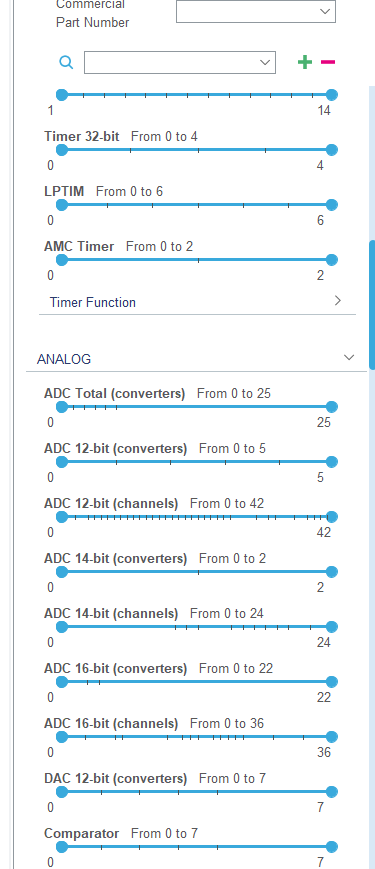Click the ADC 16-bit channels right handle
This screenshot has height=869, width=375.
tap(332, 737)
